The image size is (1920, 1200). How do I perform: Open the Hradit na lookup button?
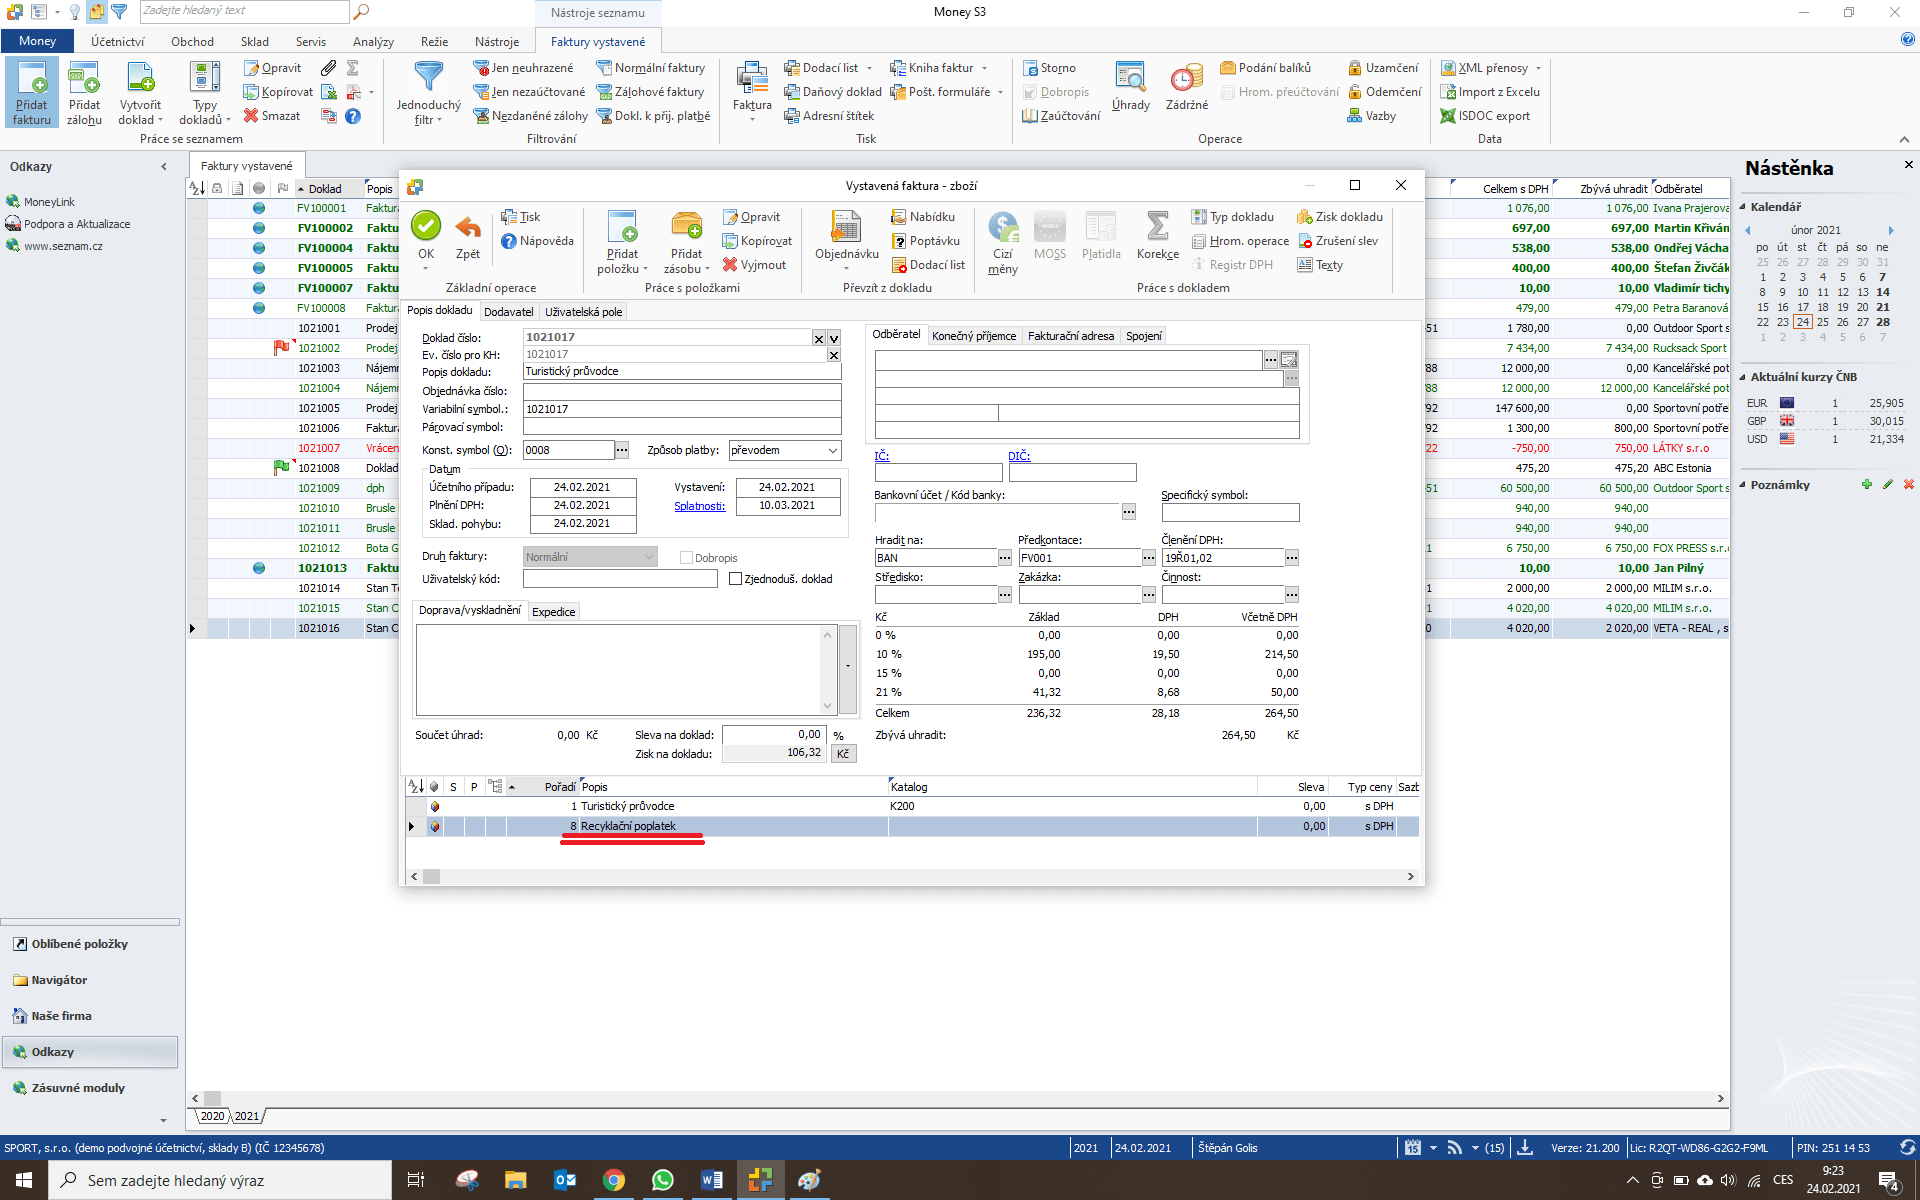pyautogui.click(x=1005, y=558)
